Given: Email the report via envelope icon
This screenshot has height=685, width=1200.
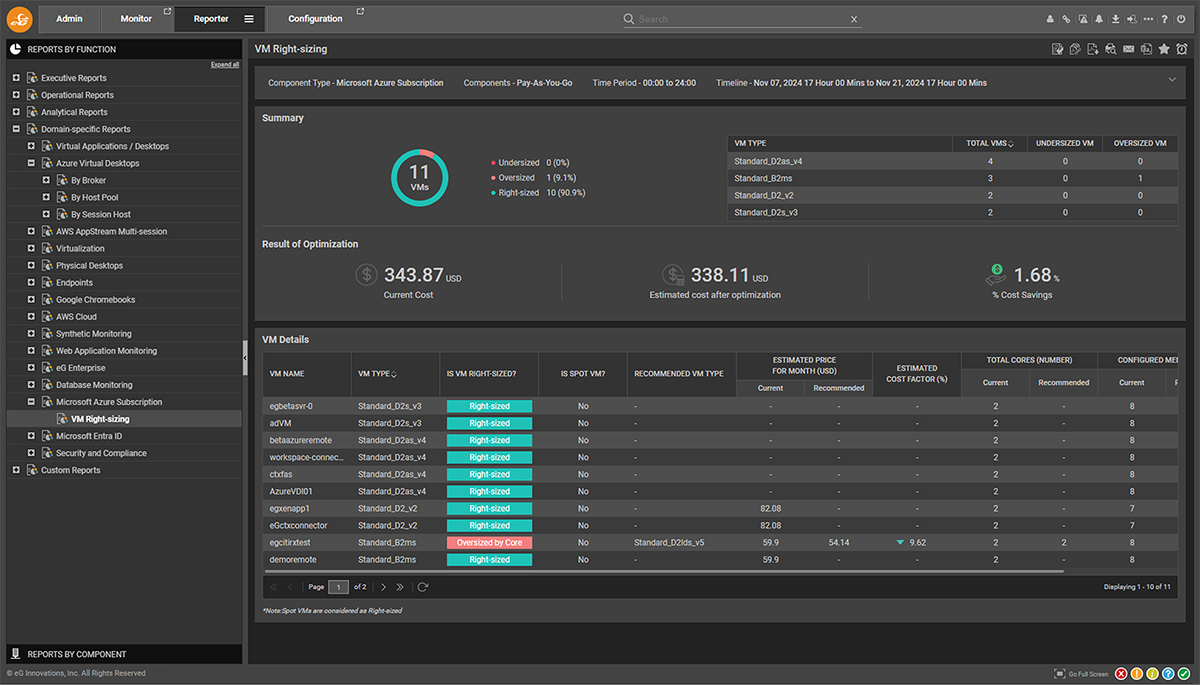Looking at the screenshot, I should [1129, 49].
